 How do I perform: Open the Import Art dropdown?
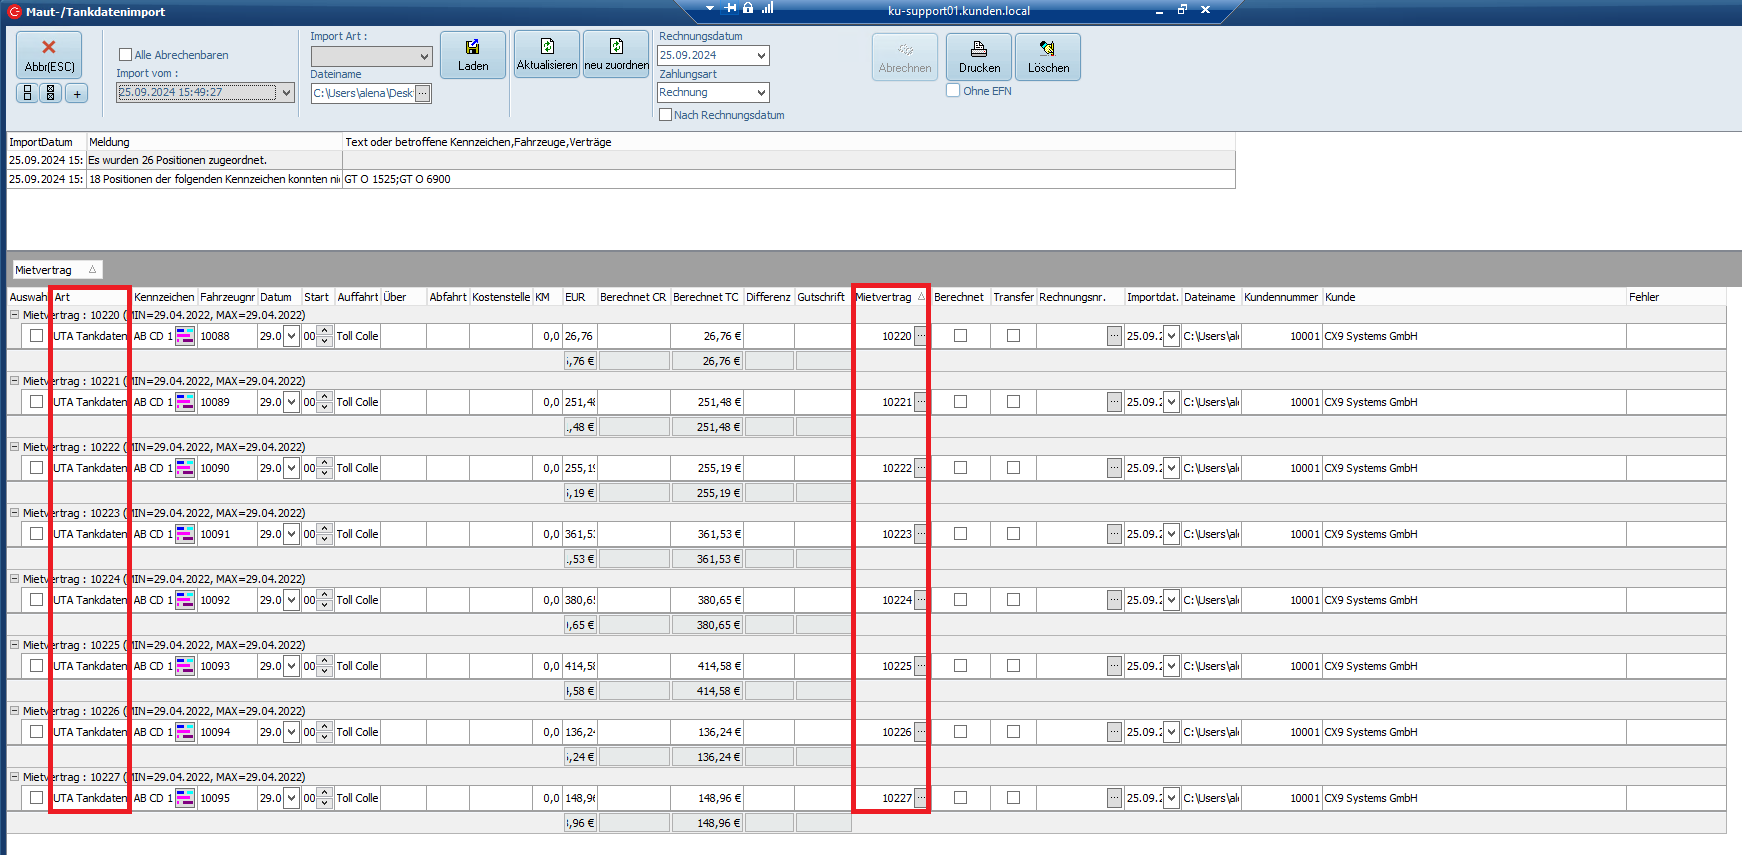[424, 57]
